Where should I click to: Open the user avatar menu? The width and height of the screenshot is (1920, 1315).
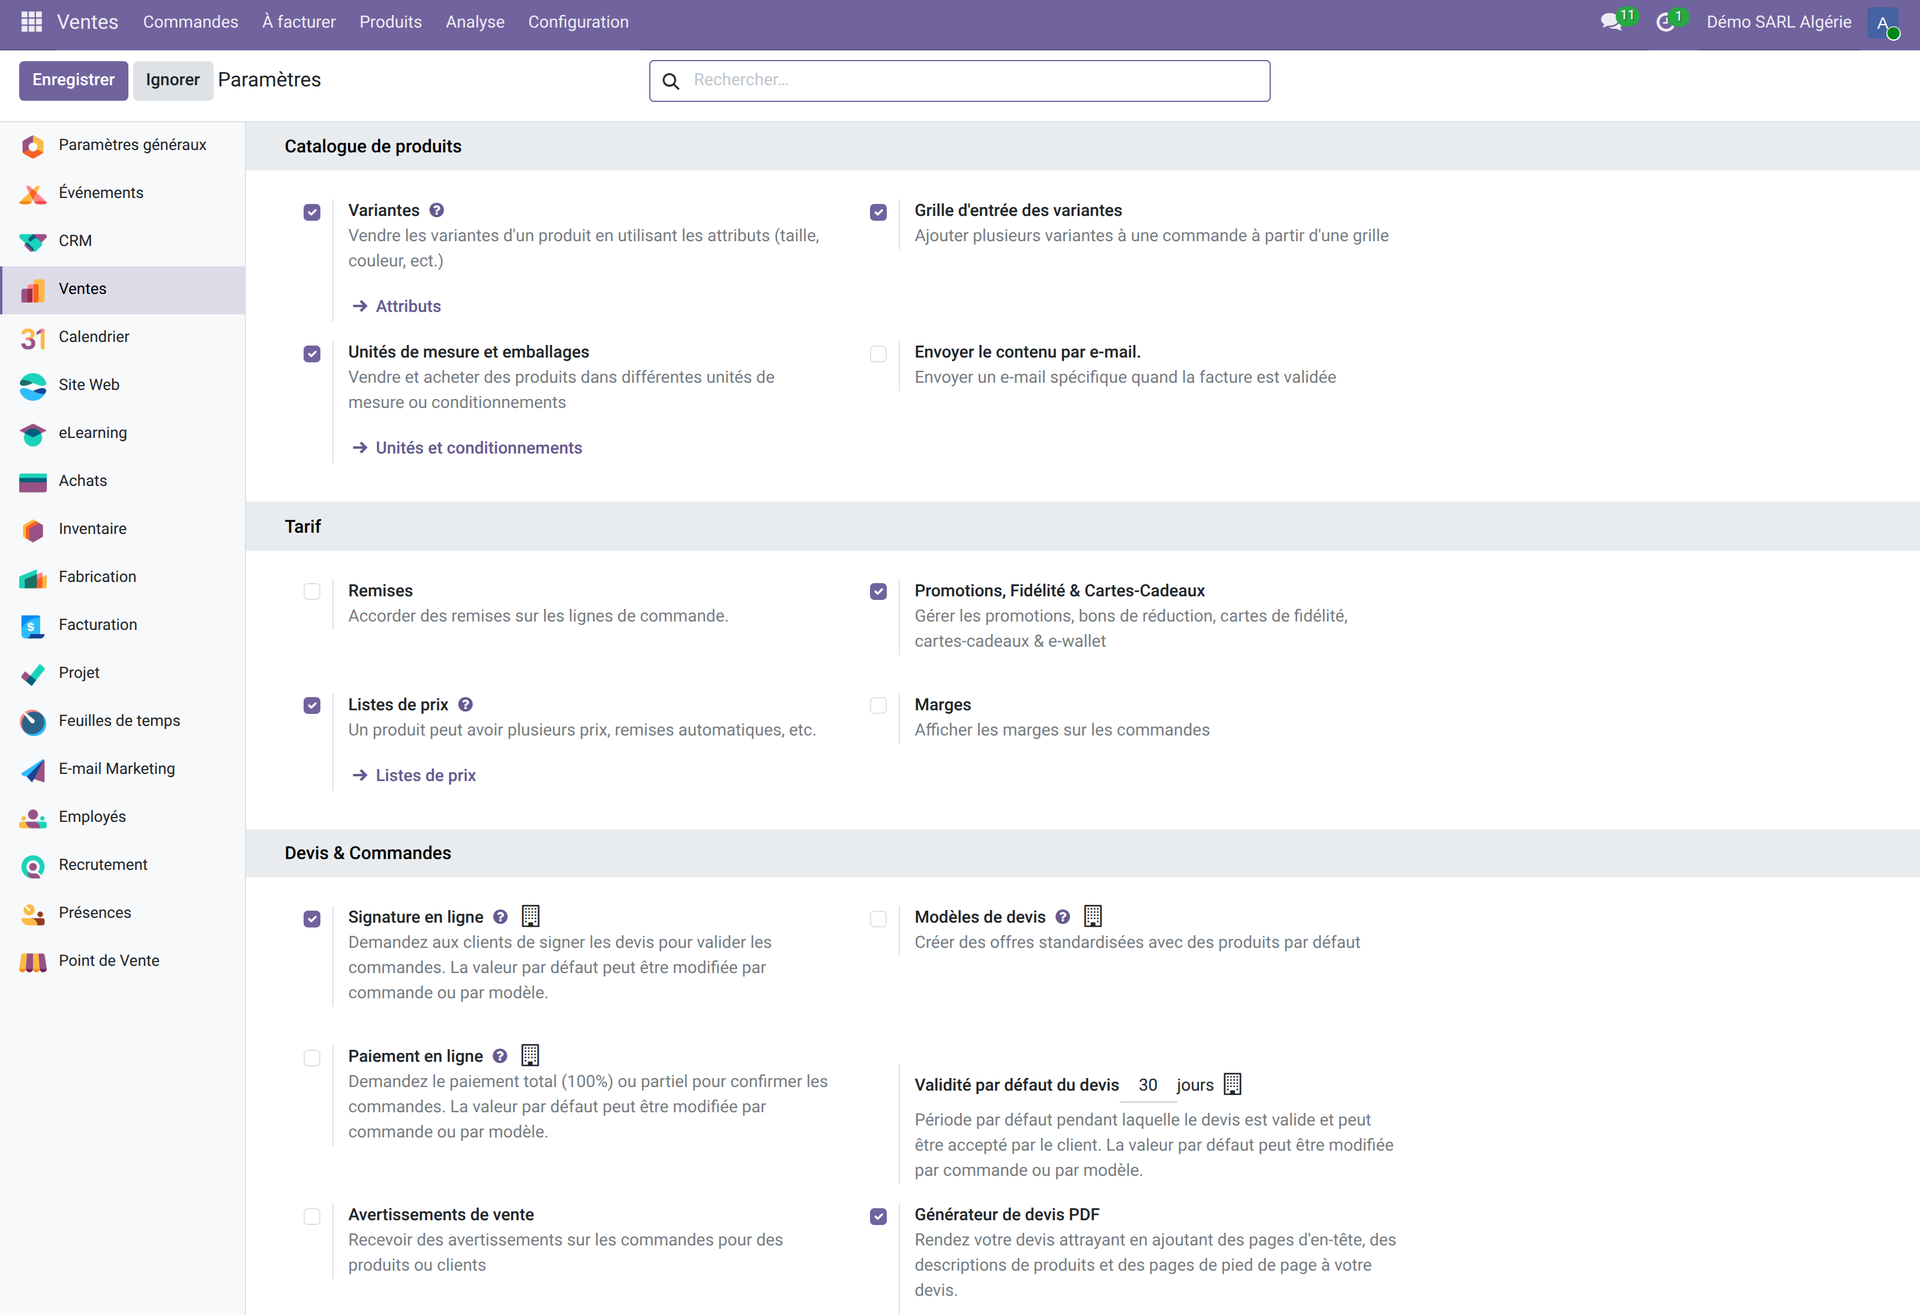[1883, 23]
